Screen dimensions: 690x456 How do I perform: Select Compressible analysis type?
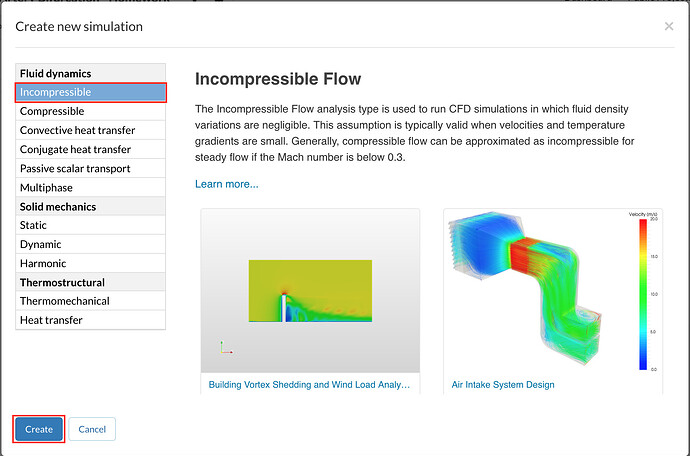click(x=90, y=111)
